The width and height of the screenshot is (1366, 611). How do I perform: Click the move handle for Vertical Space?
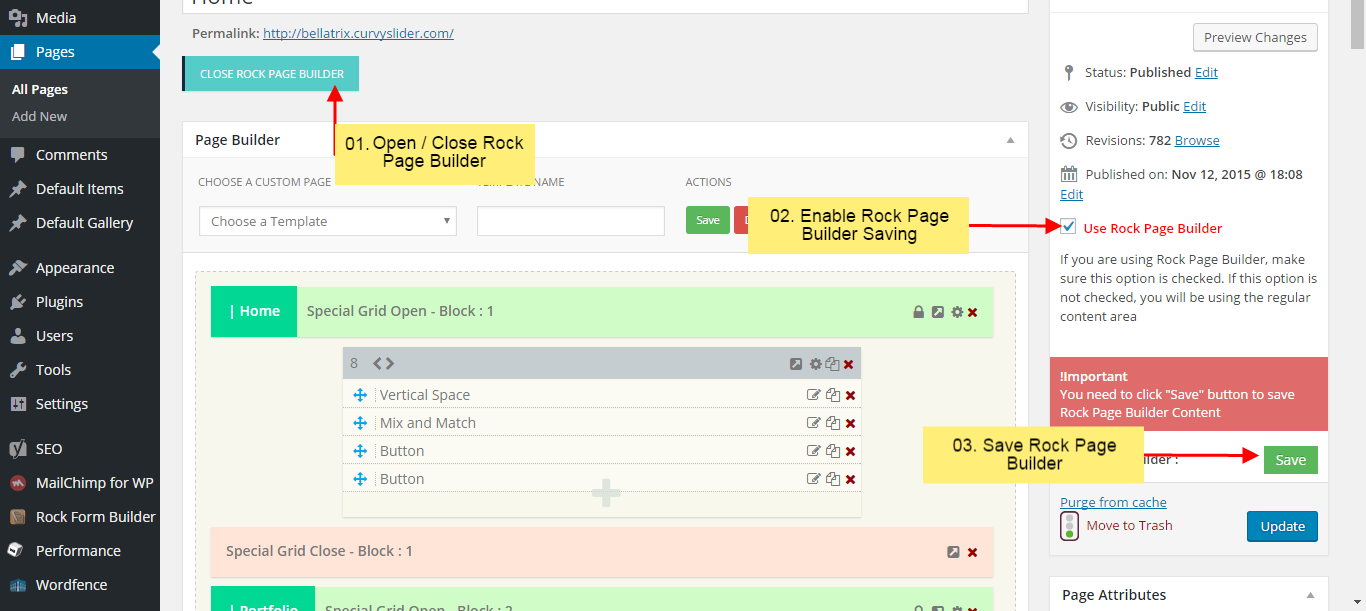click(360, 395)
